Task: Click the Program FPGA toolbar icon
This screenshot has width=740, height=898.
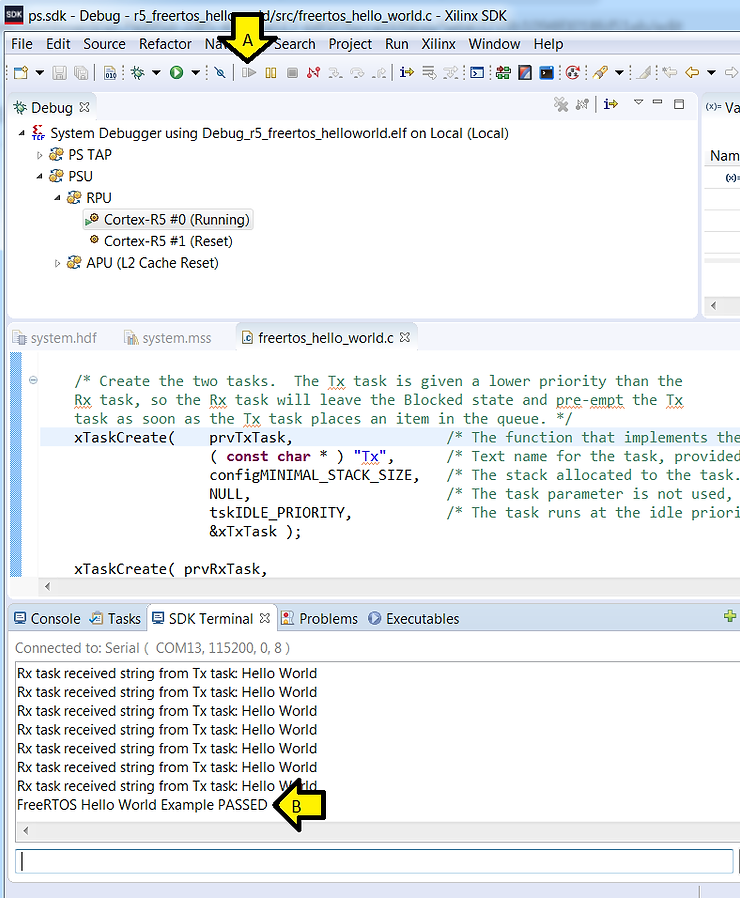Action: coord(503,73)
